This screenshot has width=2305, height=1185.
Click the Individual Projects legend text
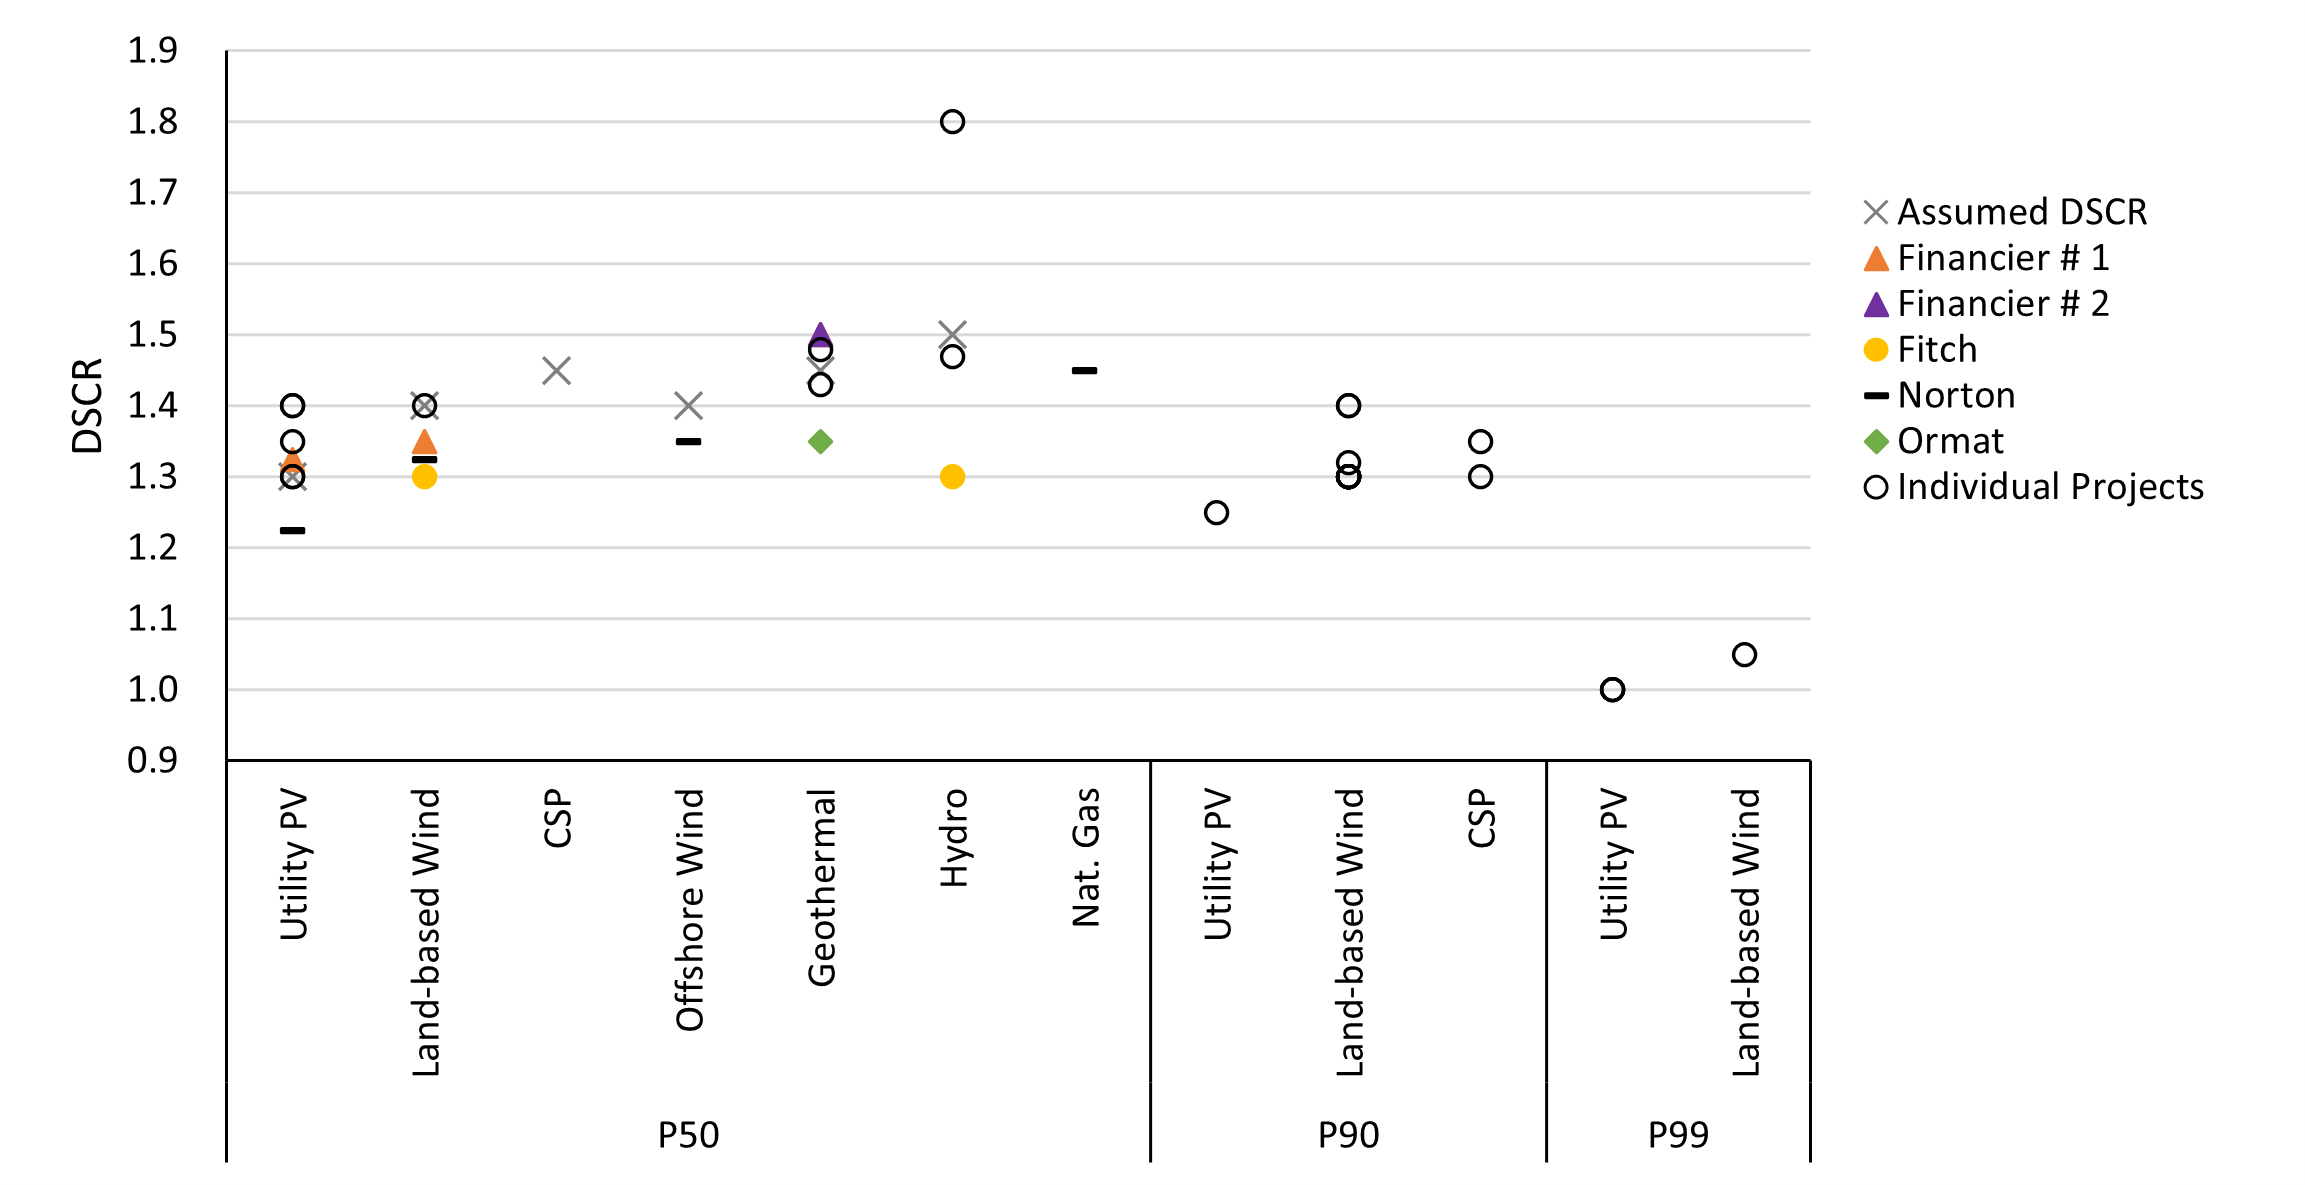point(2050,487)
